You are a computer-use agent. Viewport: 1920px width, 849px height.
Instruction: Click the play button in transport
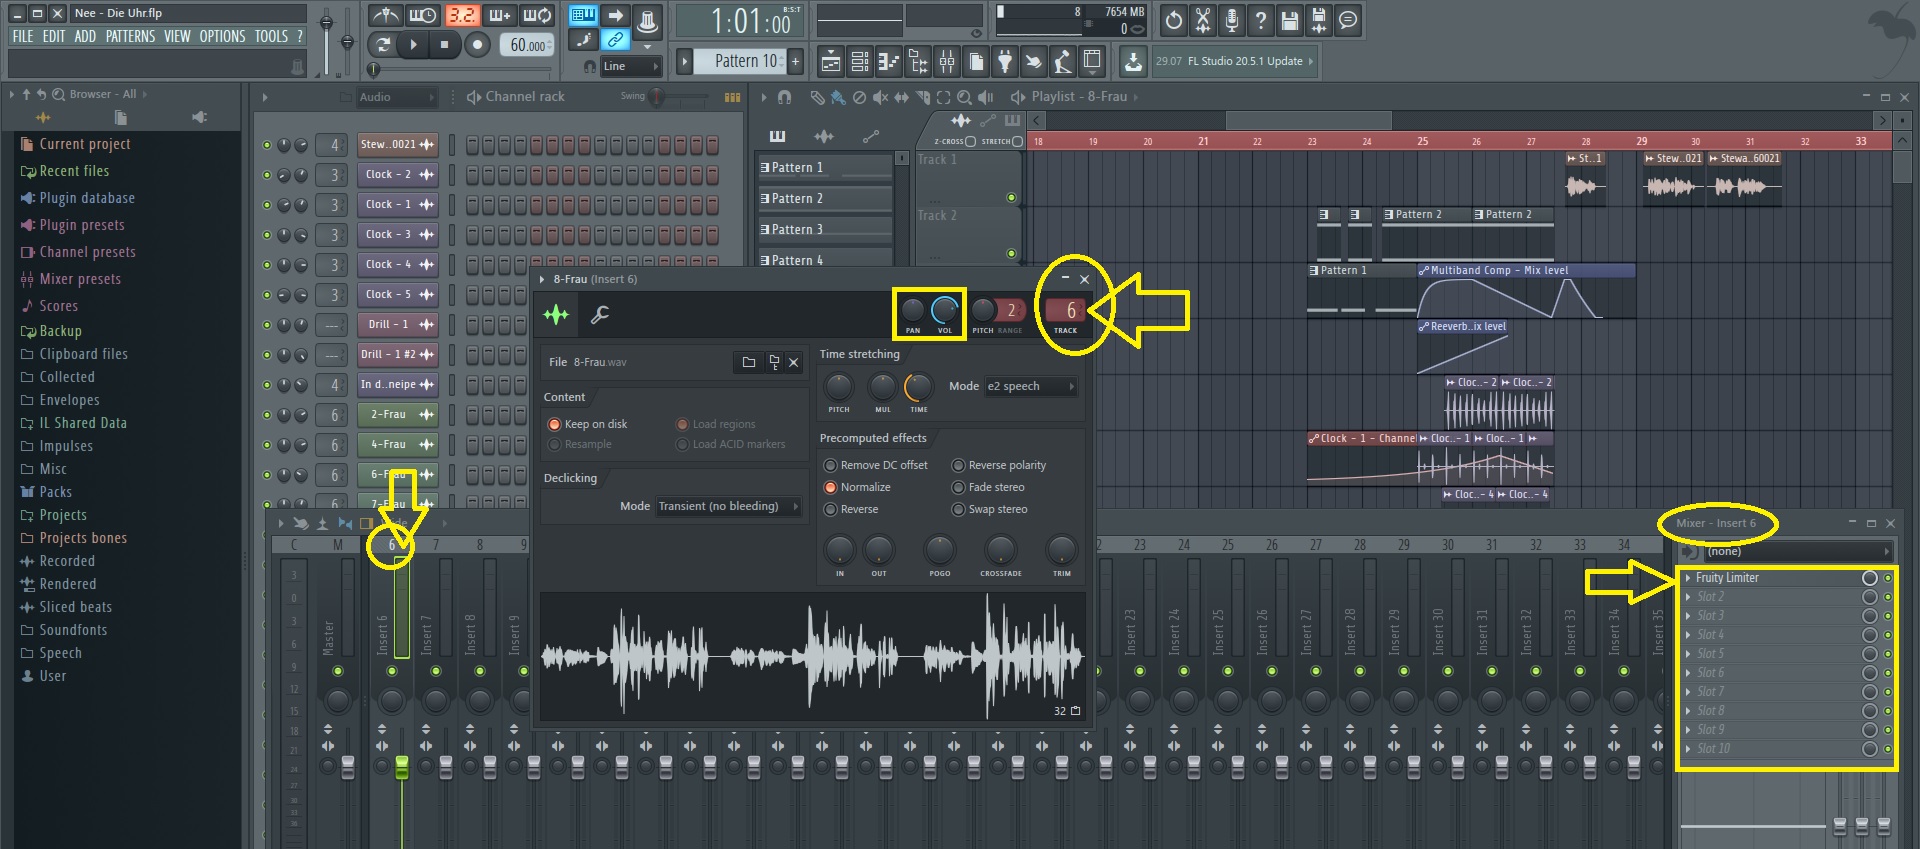(x=412, y=44)
